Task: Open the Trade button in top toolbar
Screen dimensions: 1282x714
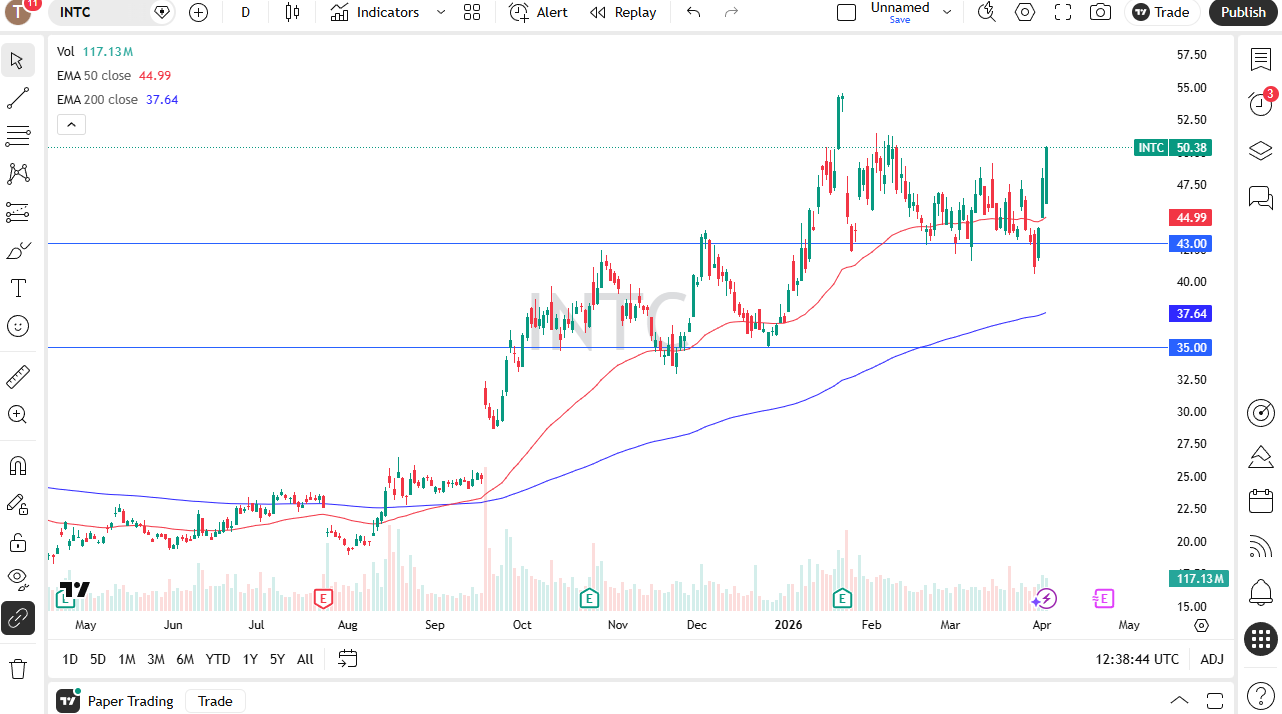Action: pos(1162,12)
